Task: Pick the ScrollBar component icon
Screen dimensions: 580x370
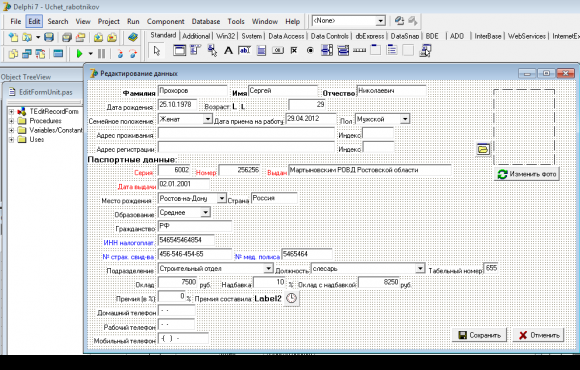Action: pyautogui.click(x=359, y=50)
